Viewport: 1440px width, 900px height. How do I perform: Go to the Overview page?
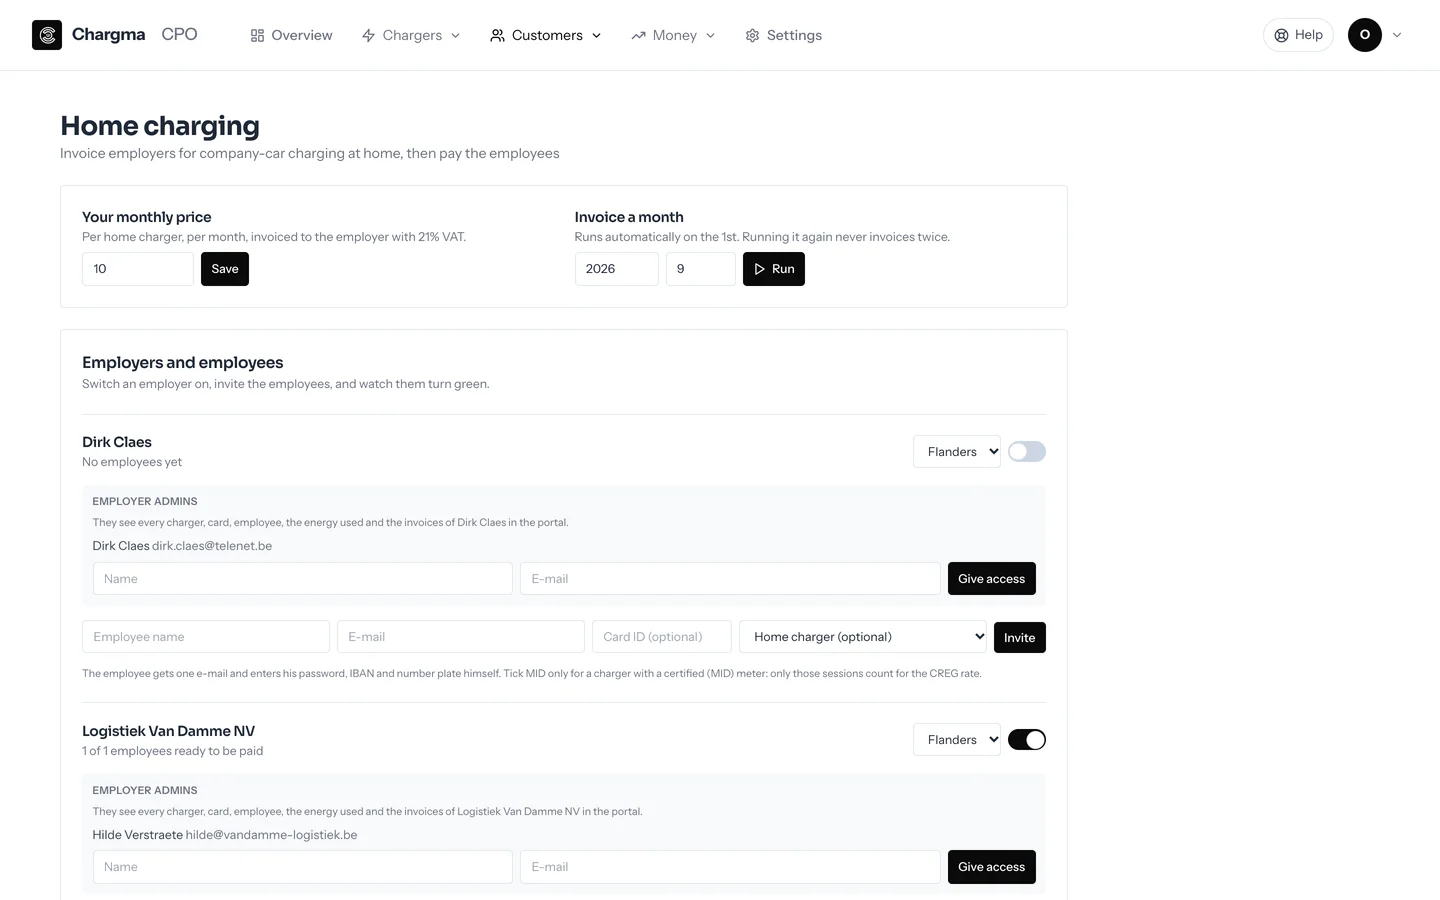291,35
